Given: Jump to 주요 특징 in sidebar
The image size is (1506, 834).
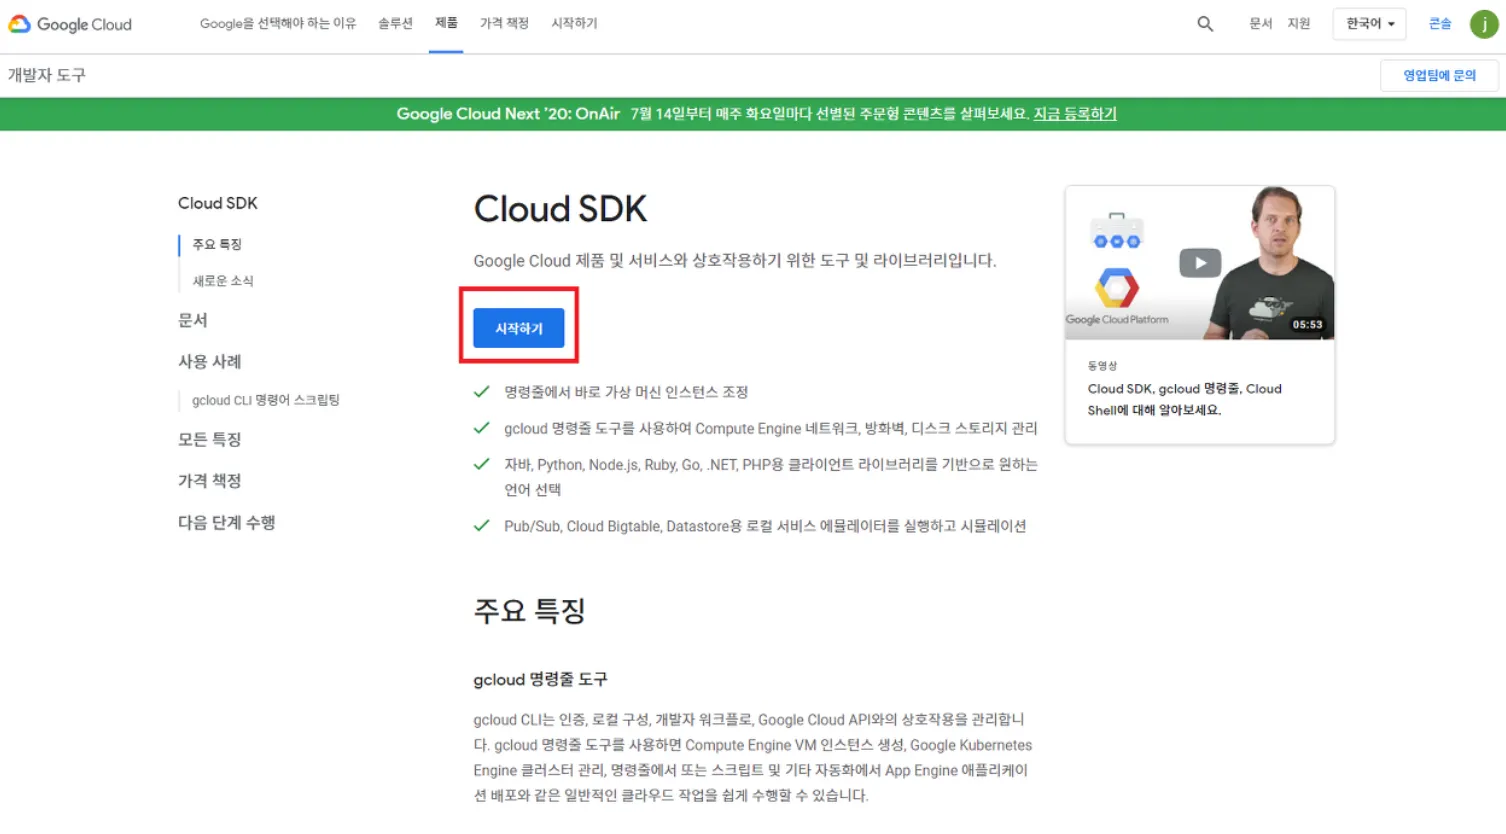Looking at the screenshot, I should click(x=217, y=244).
